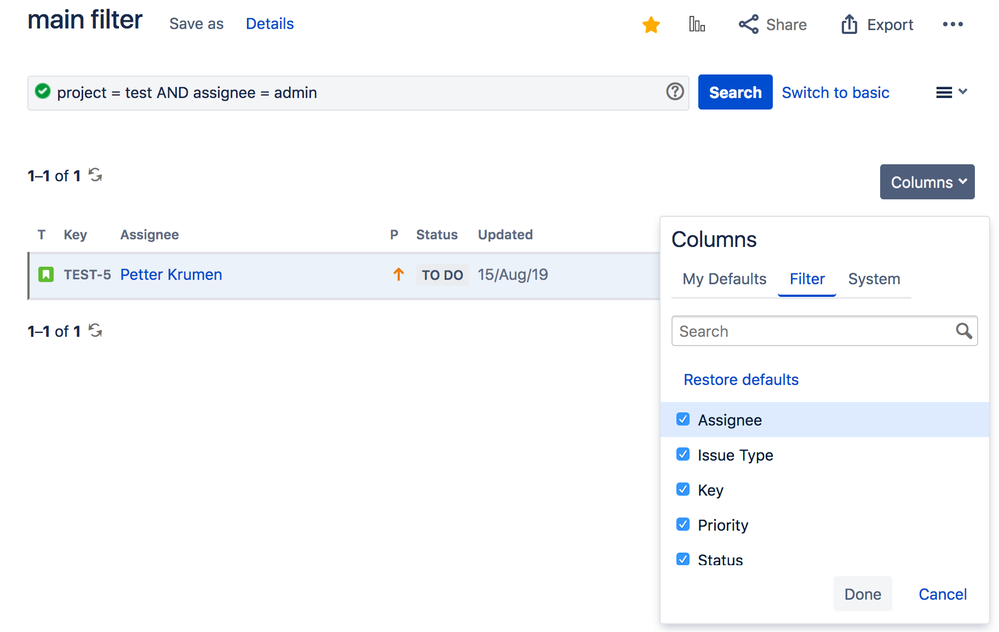The width and height of the screenshot is (999, 632).
Task: Open the chart views icon
Action: coord(697,24)
